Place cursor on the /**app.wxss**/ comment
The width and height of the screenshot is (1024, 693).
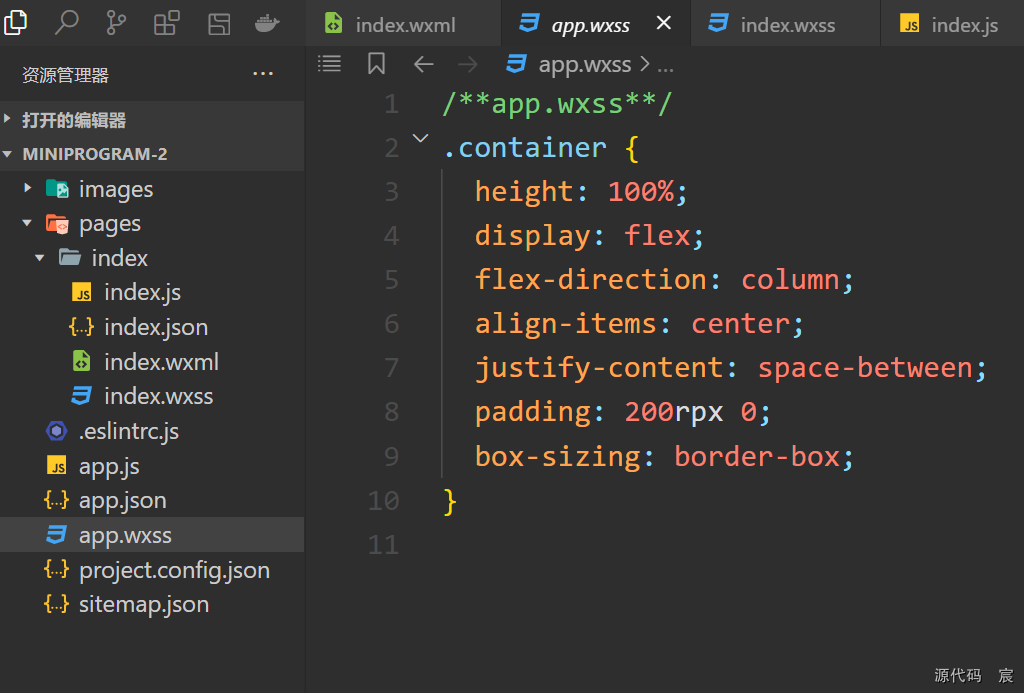[x=557, y=104]
